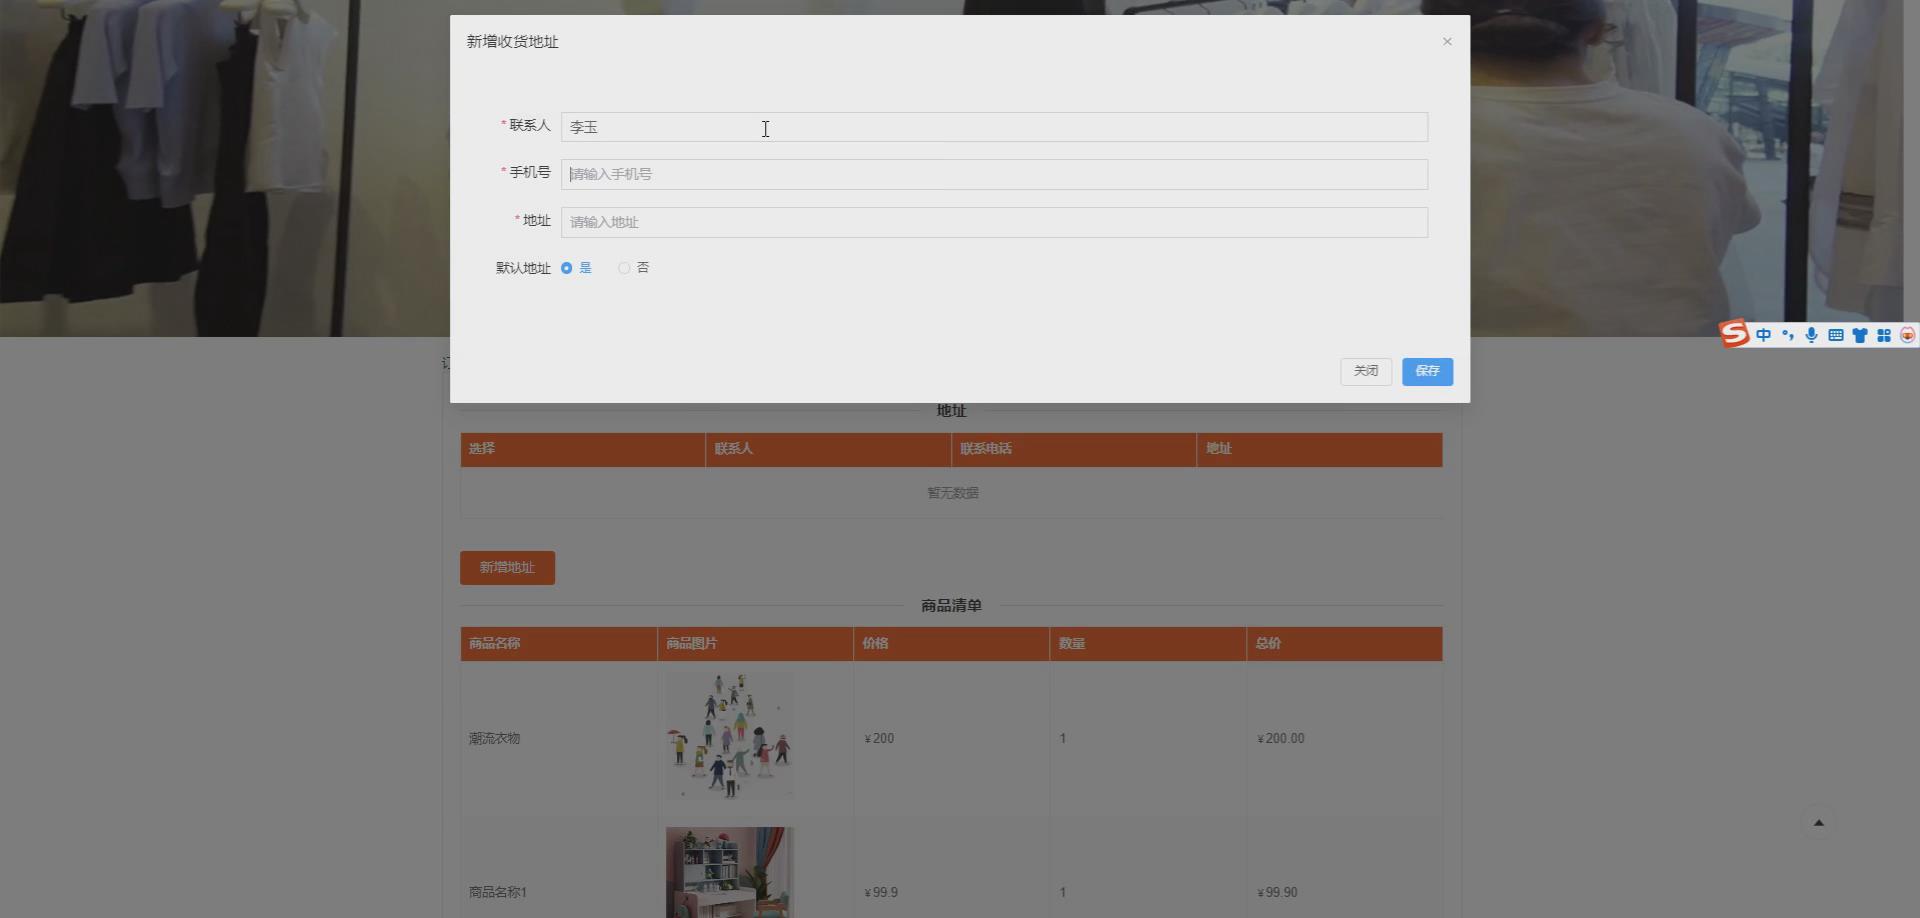Click the 商品图片 column header
Screen dimensions: 1920x918
tap(755, 644)
